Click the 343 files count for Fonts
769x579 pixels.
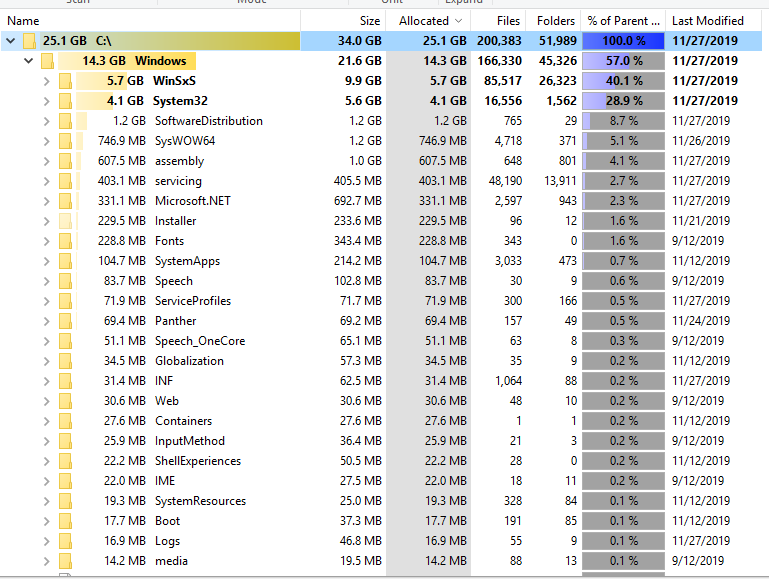(x=513, y=241)
